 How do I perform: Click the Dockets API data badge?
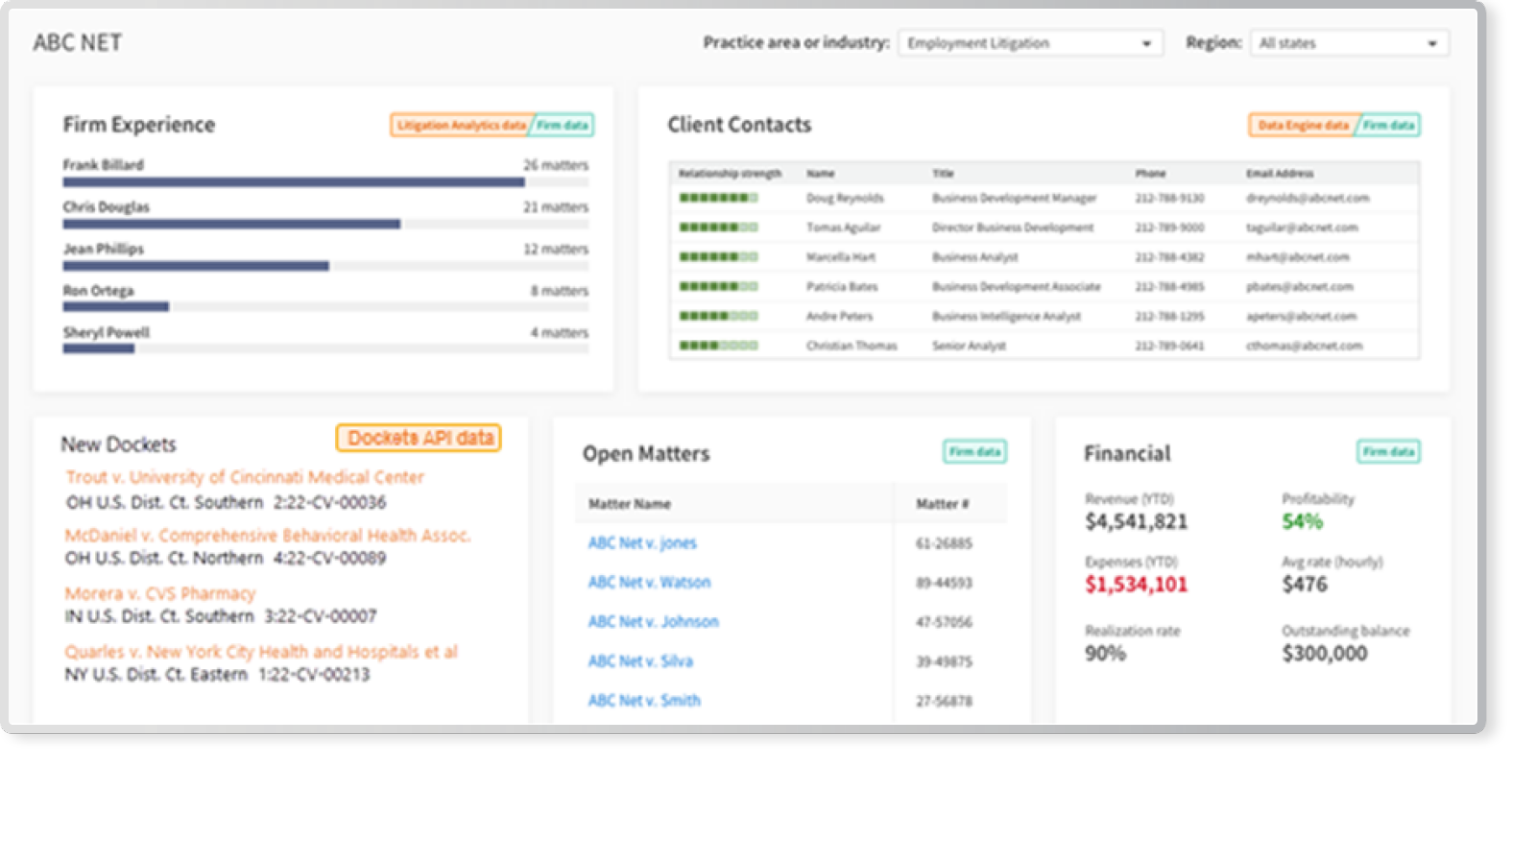point(419,438)
